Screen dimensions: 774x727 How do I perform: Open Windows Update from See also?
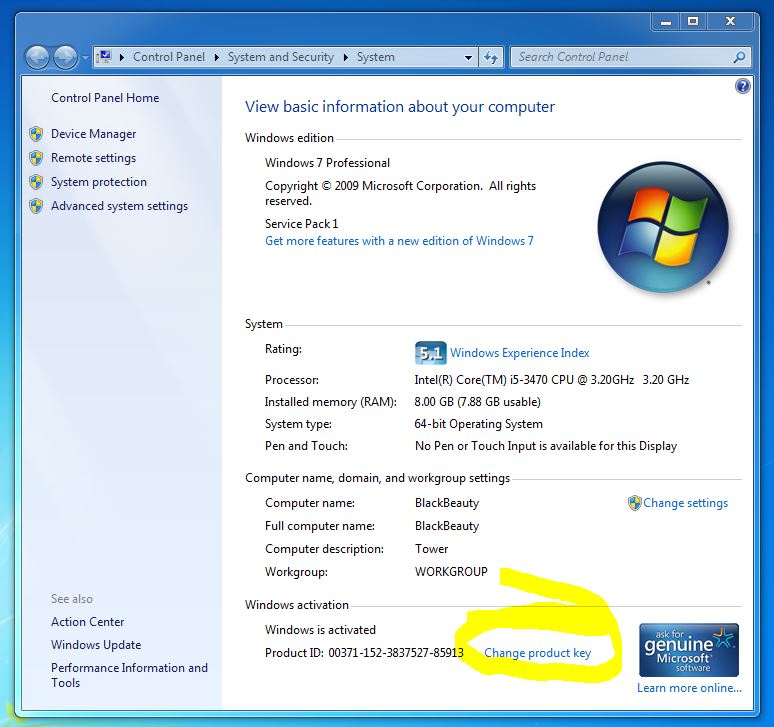coord(96,645)
